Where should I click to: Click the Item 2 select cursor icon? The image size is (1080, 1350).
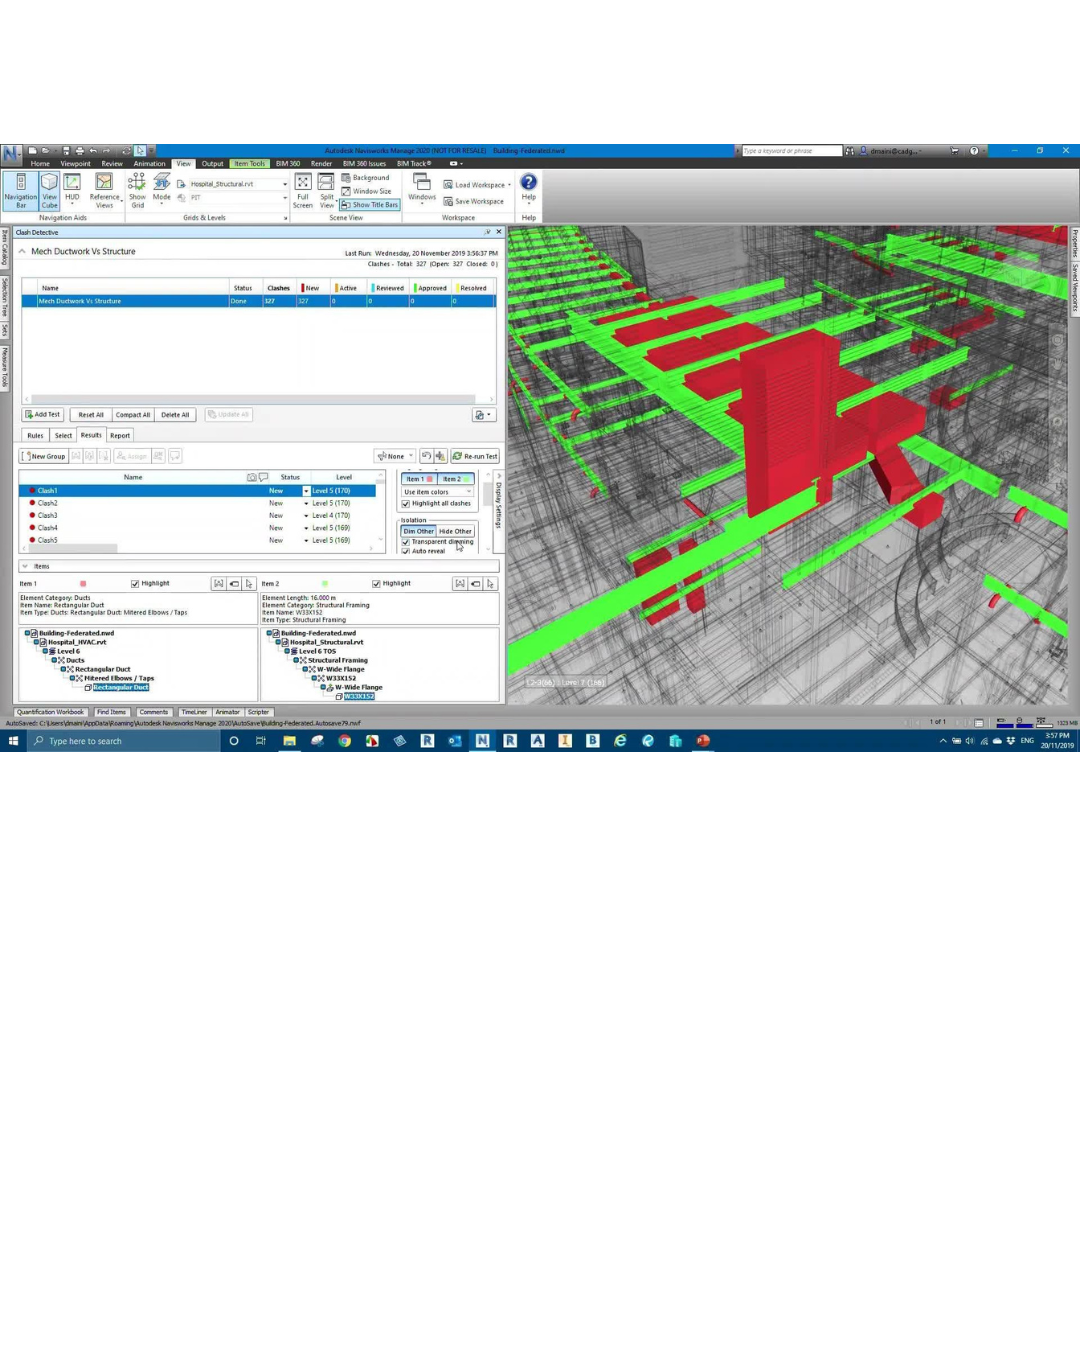(490, 583)
